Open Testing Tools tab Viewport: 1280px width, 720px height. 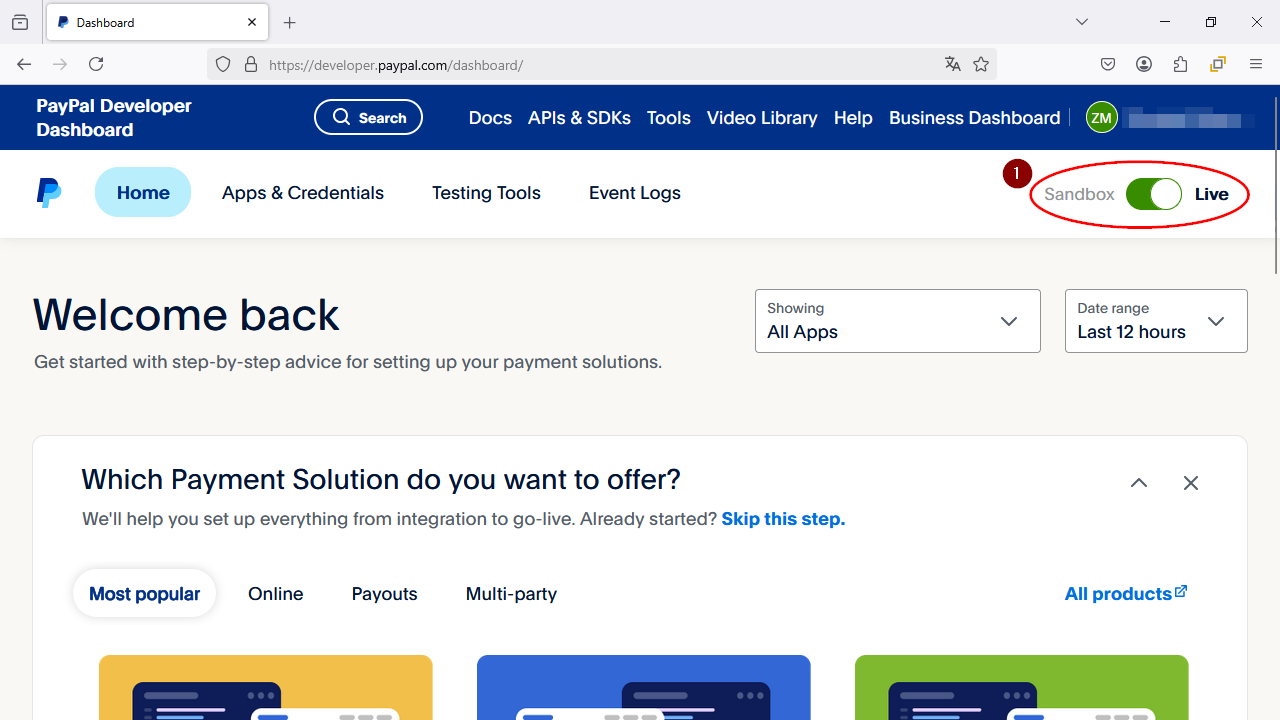(486, 193)
